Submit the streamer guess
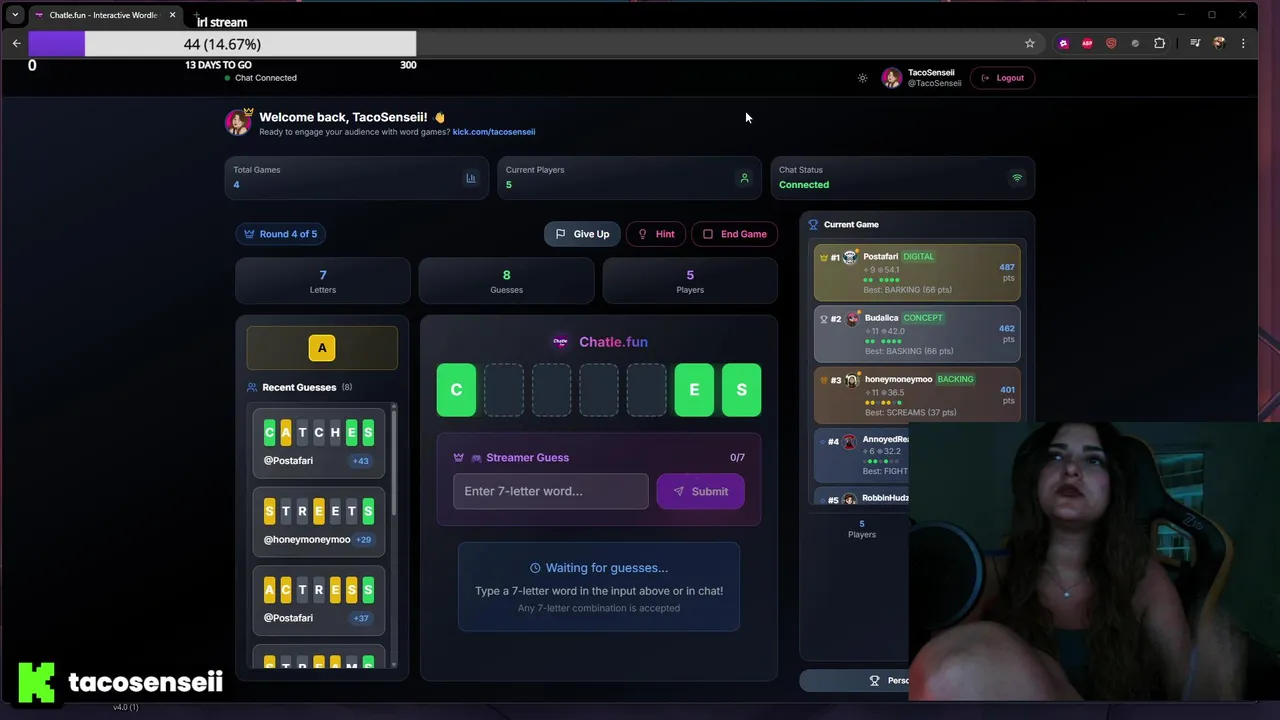This screenshot has width=1280, height=720. pyautogui.click(x=700, y=491)
